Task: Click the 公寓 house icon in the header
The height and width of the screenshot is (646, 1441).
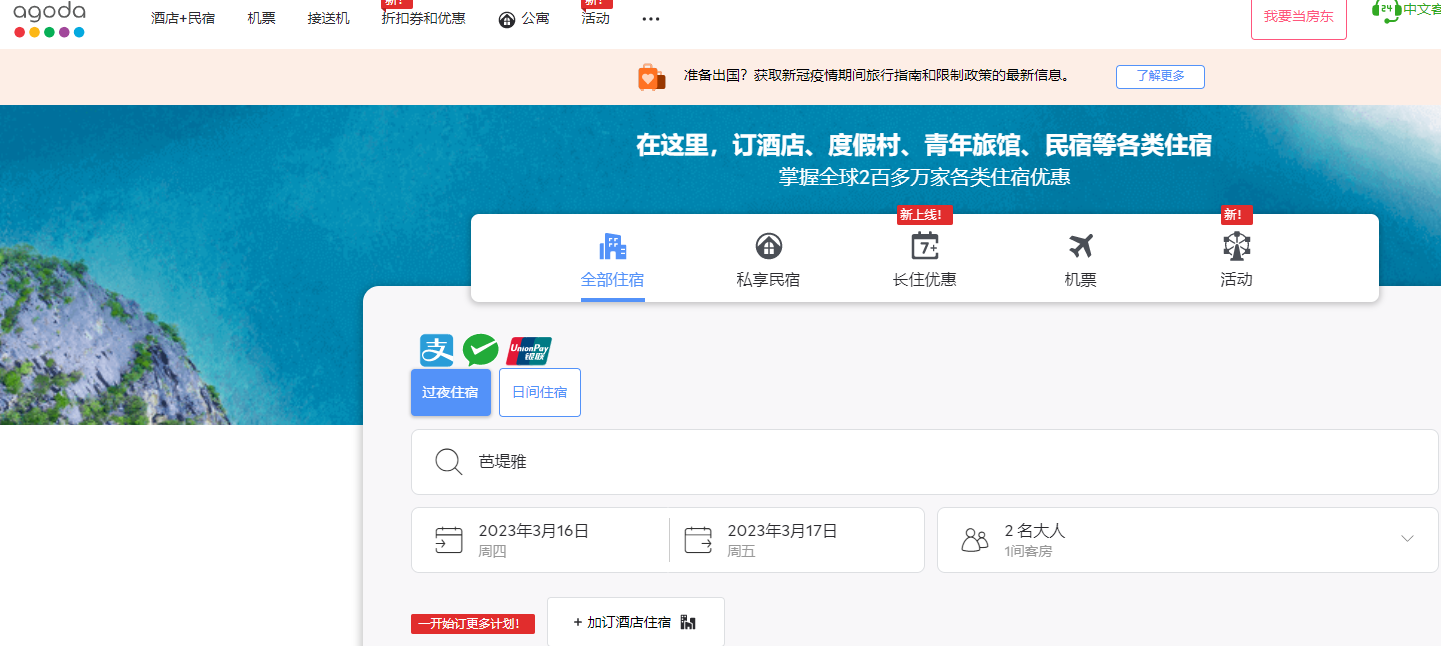Action: 507,19
